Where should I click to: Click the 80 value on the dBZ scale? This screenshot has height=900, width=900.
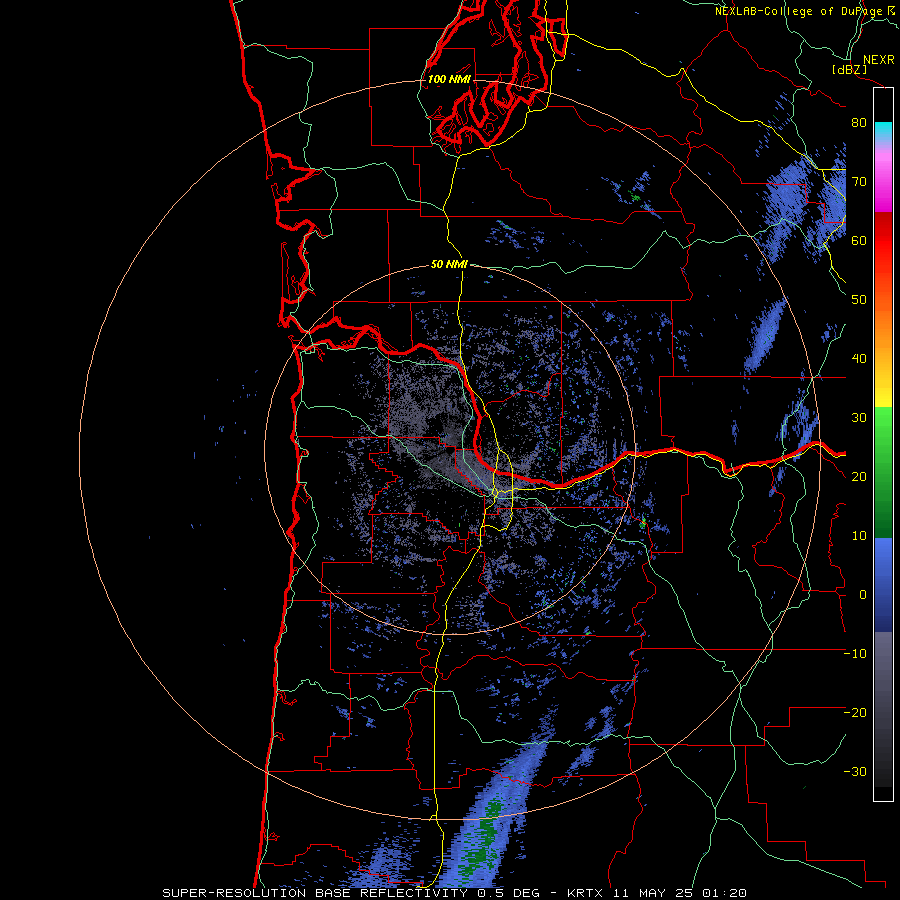(859, 123)
